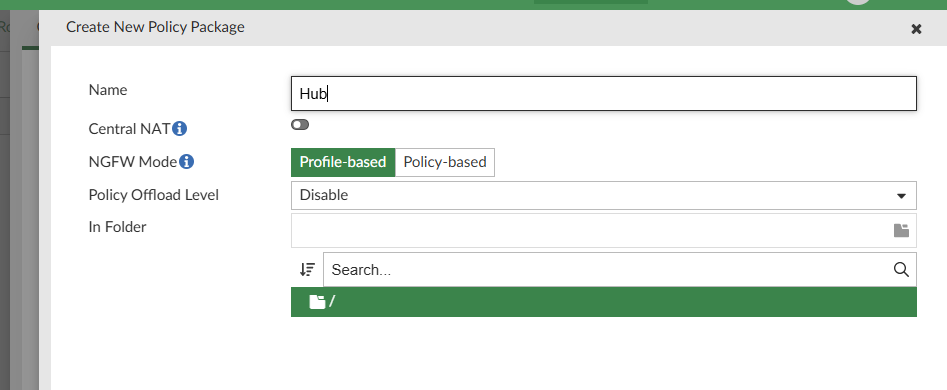Close the Create New Policy Package dialog
The image size is (947, 390).
click(916, 29)
